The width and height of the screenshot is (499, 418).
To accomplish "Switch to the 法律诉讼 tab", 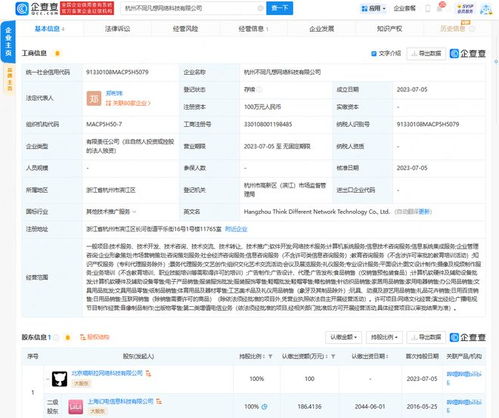I will point(117,29).
